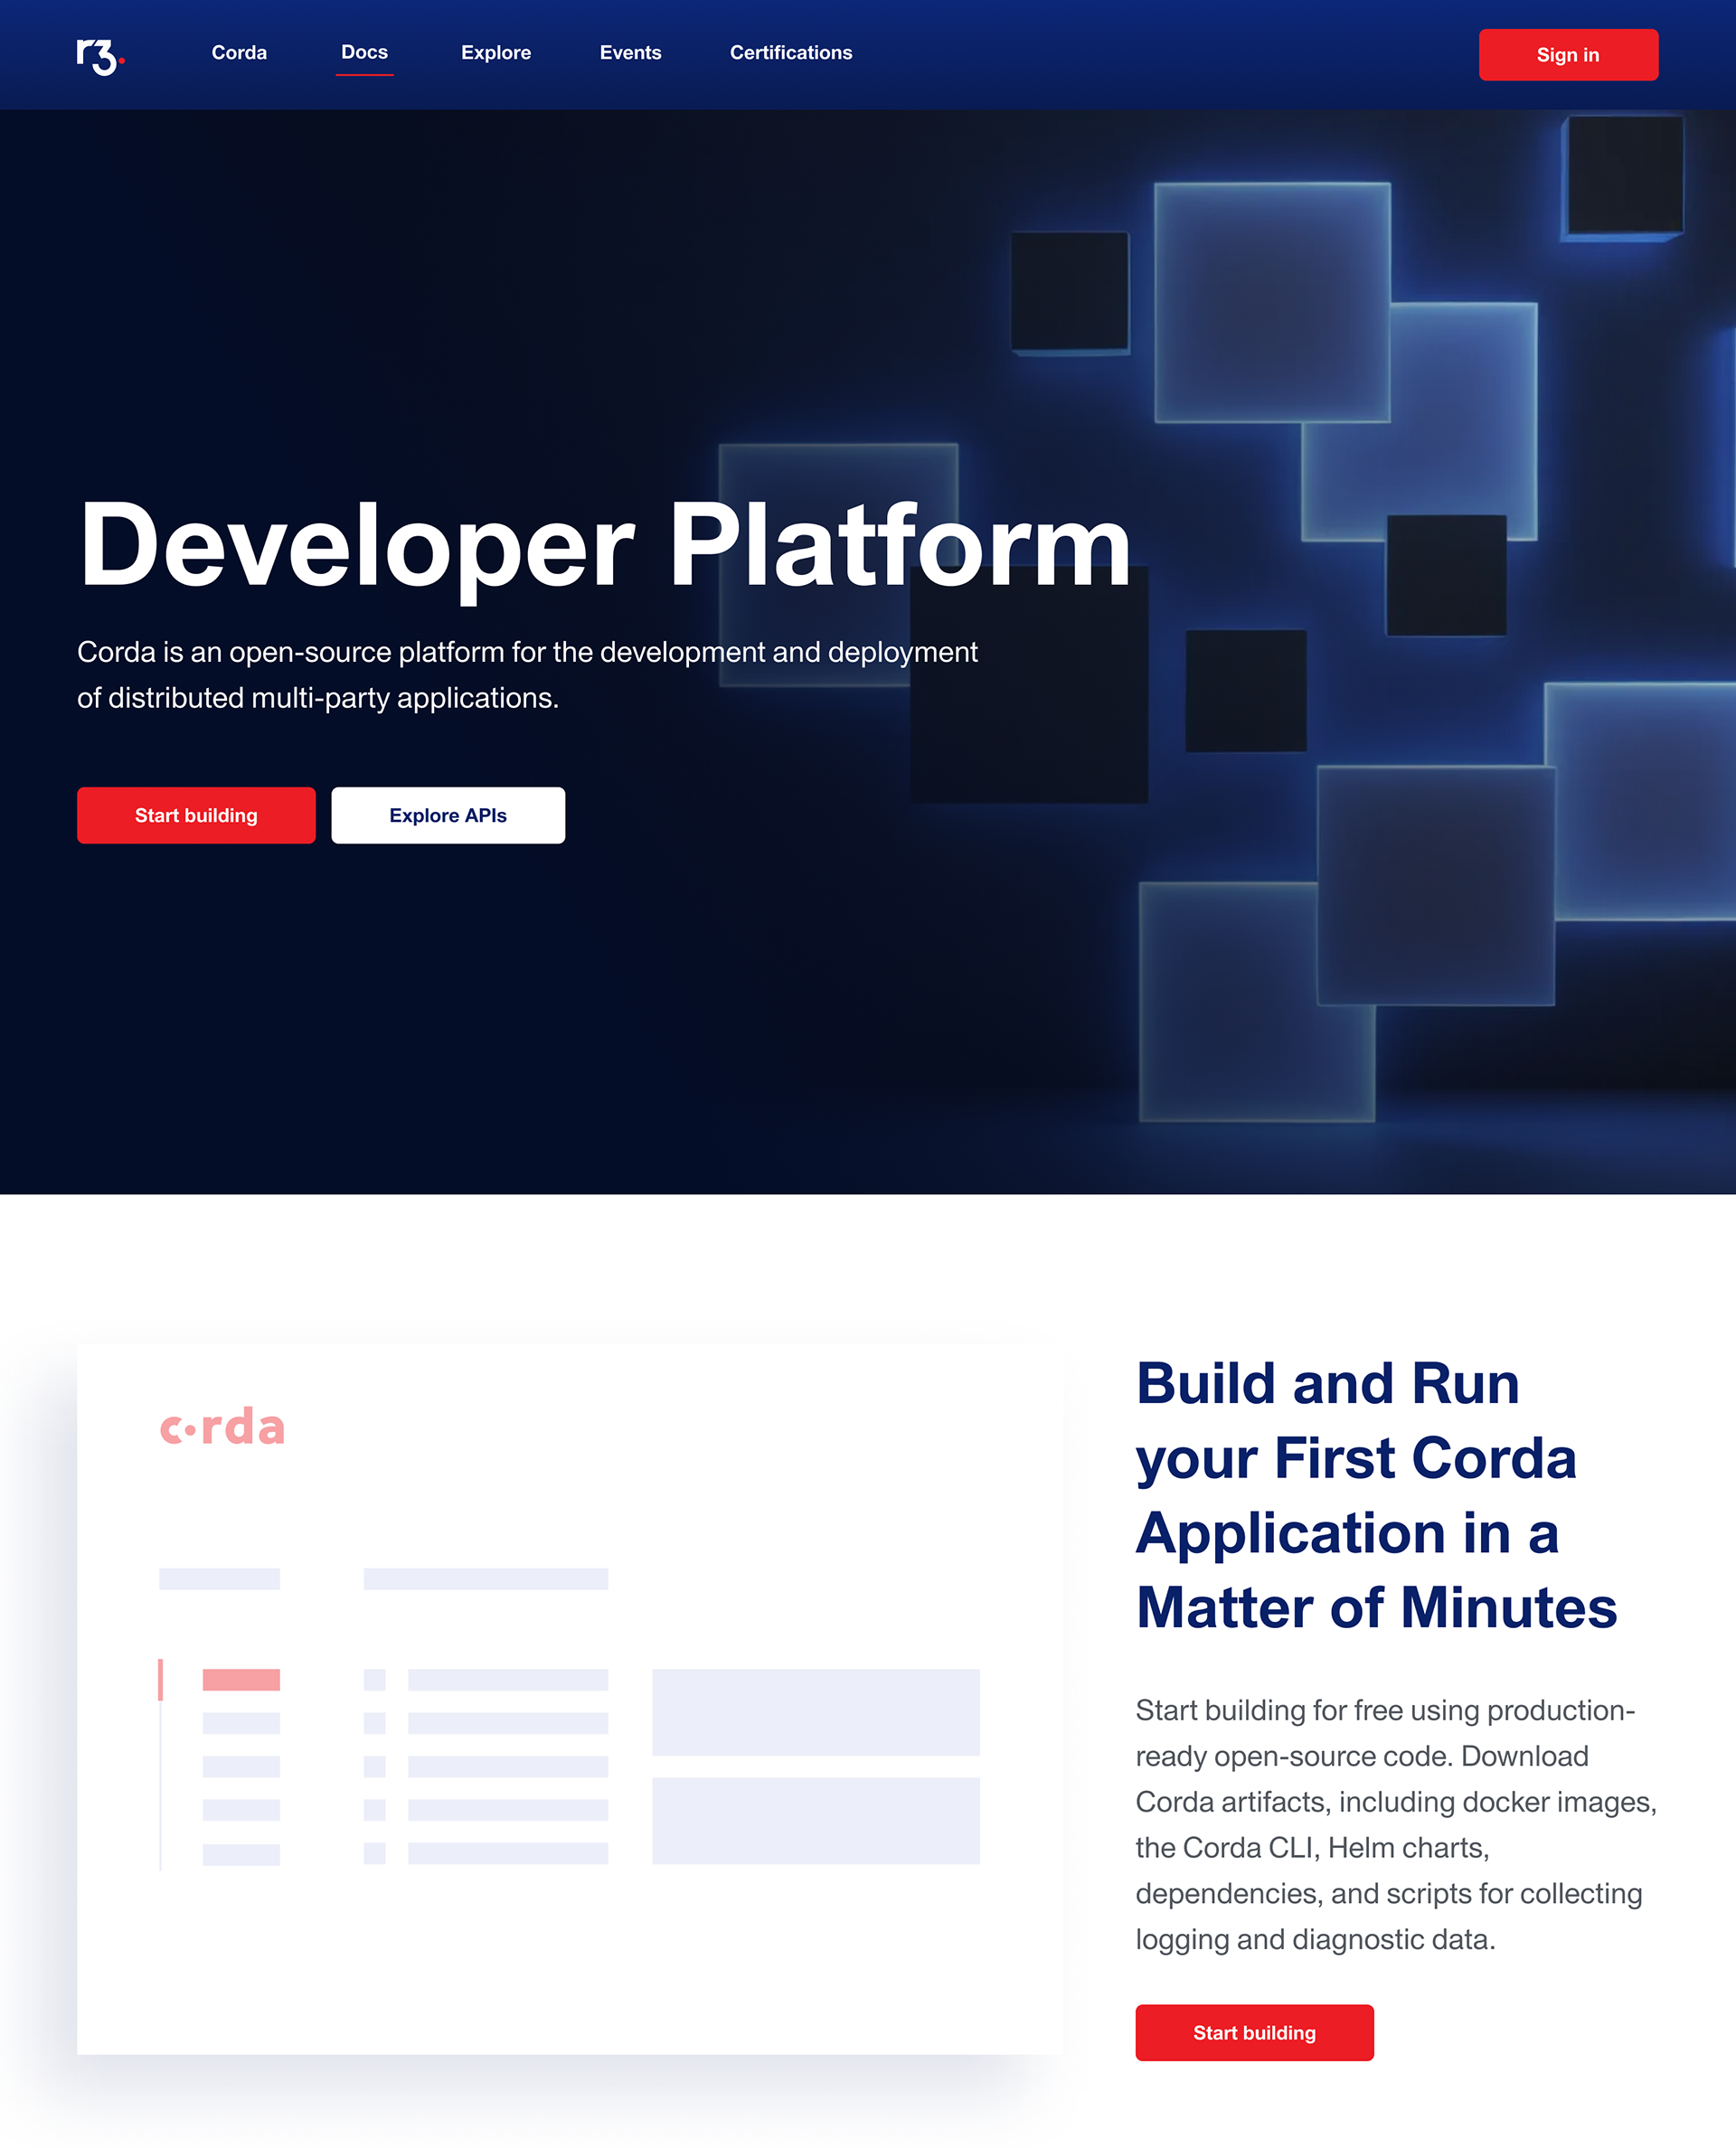Click the 'Build and Run your First Corda' heading
Screen dimensions: 1736x2148
[1376, 1496]
